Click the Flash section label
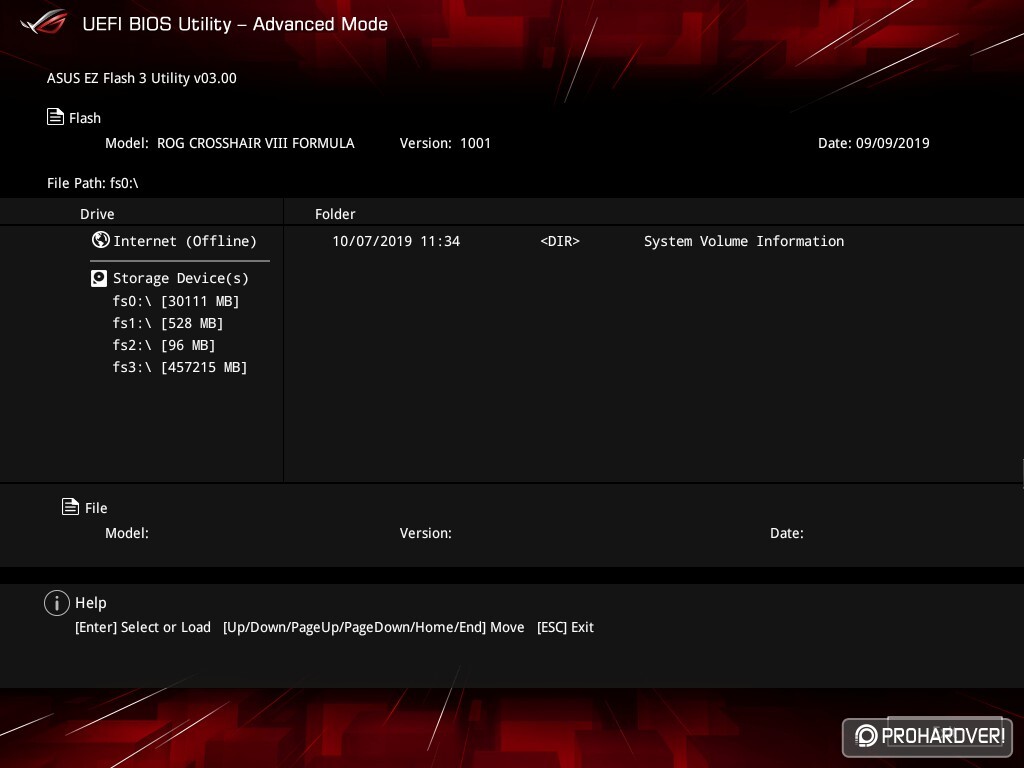This screenshot has width=1024, height=768. click(85, 118)
